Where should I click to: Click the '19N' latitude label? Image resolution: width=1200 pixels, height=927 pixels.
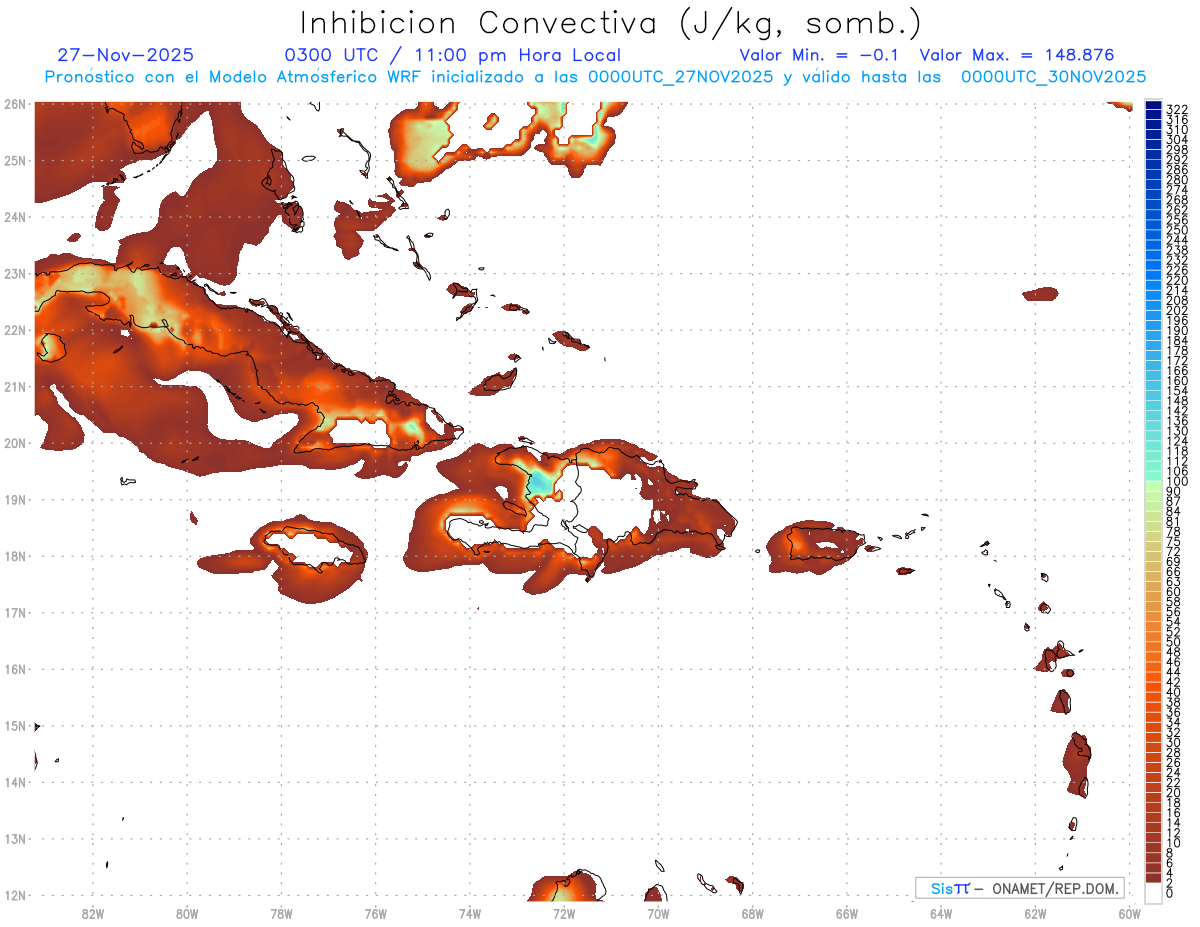14,500
